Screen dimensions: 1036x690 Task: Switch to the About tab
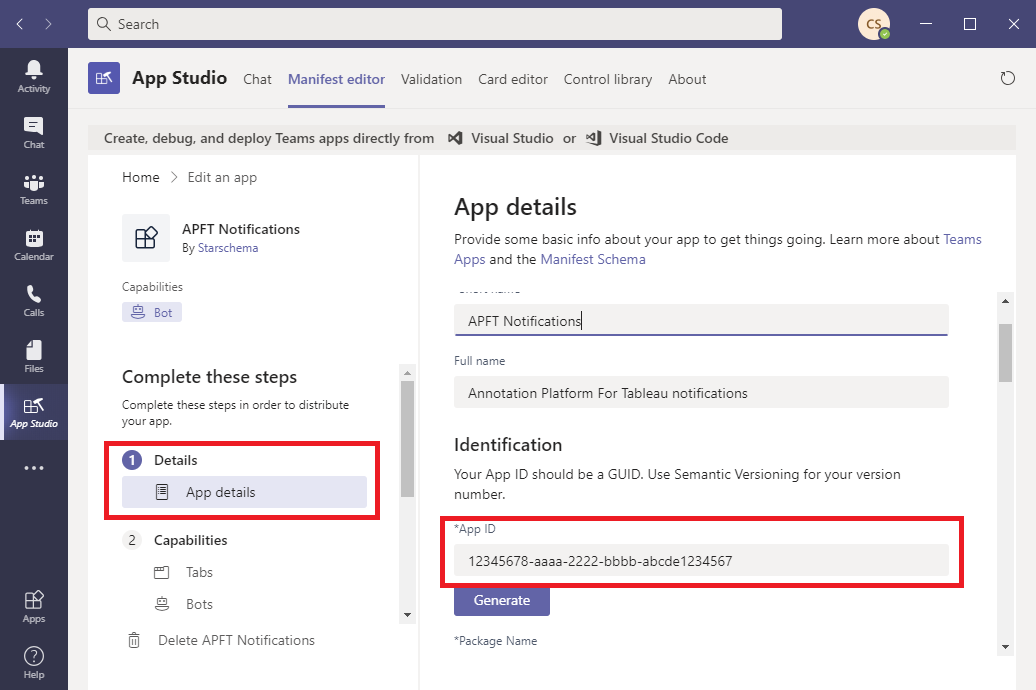pos(687,79)
